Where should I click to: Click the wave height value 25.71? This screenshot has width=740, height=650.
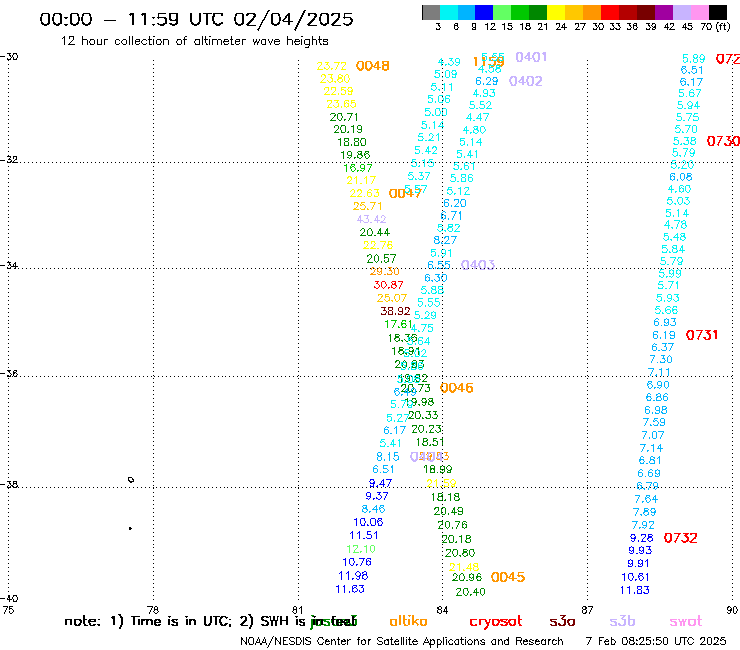point(368,206)
